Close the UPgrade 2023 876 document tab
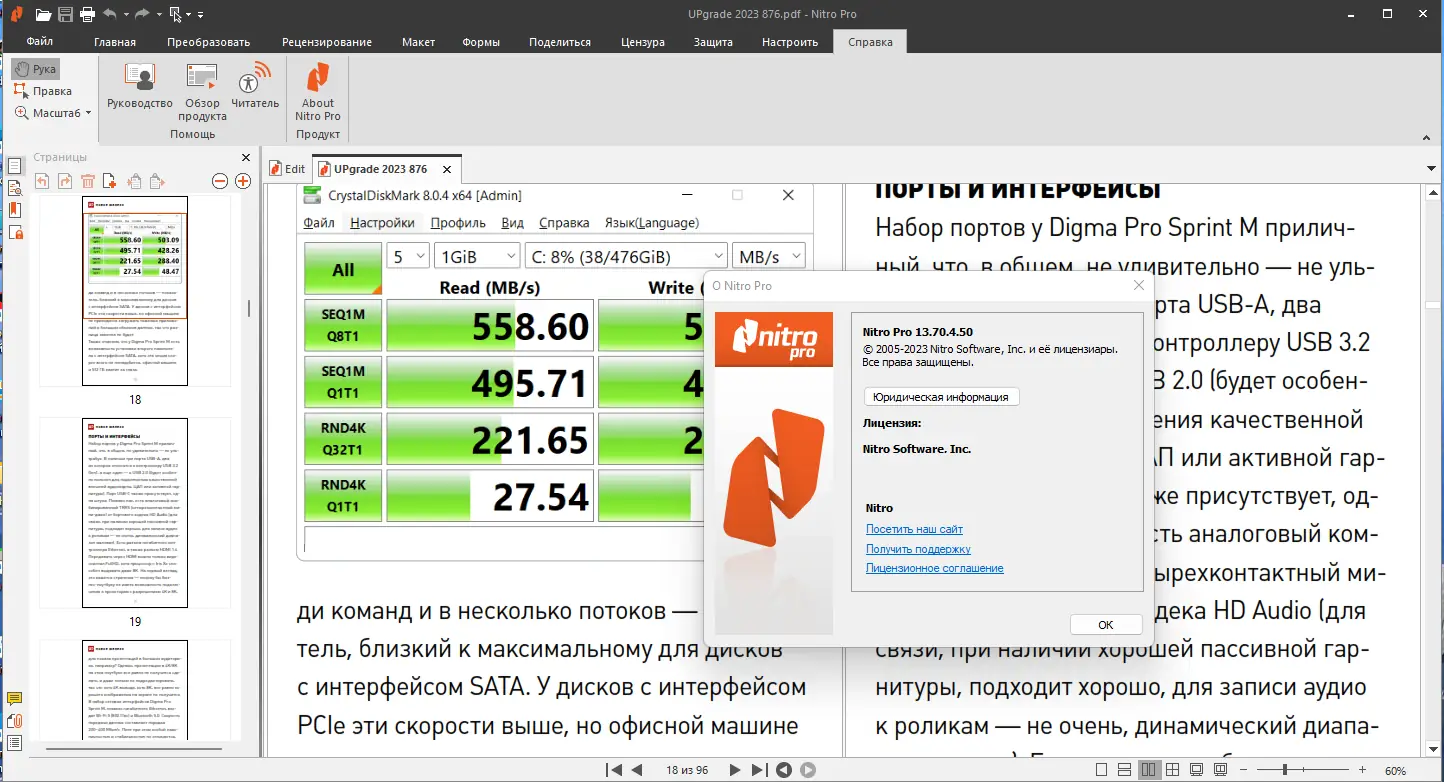 tap(449, 169)
